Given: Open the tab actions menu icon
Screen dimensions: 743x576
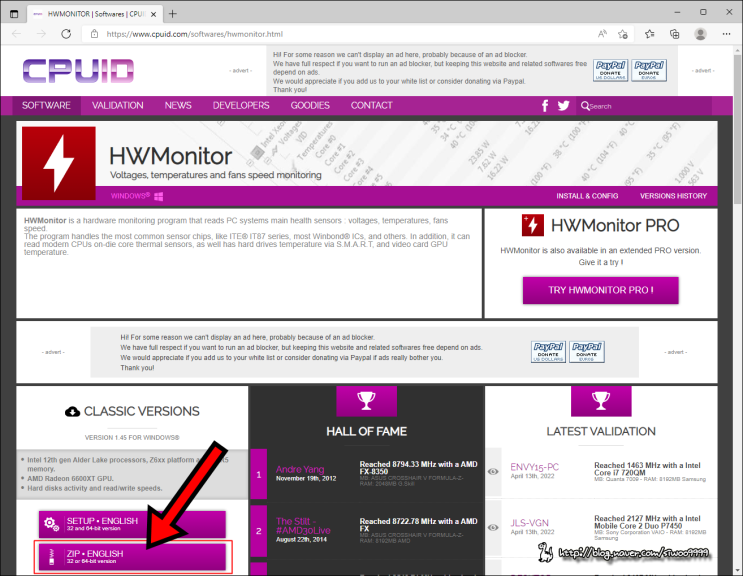Looking at the screenshot, I should coord(14,14).
